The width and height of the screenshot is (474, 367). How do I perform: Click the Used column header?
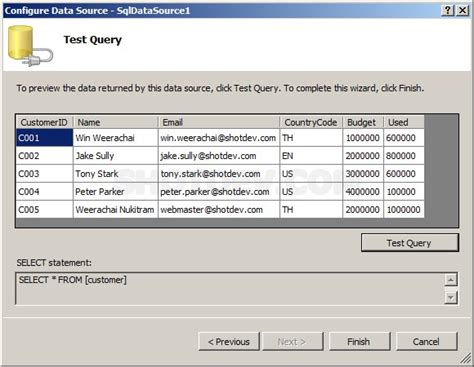pos(404,122)
